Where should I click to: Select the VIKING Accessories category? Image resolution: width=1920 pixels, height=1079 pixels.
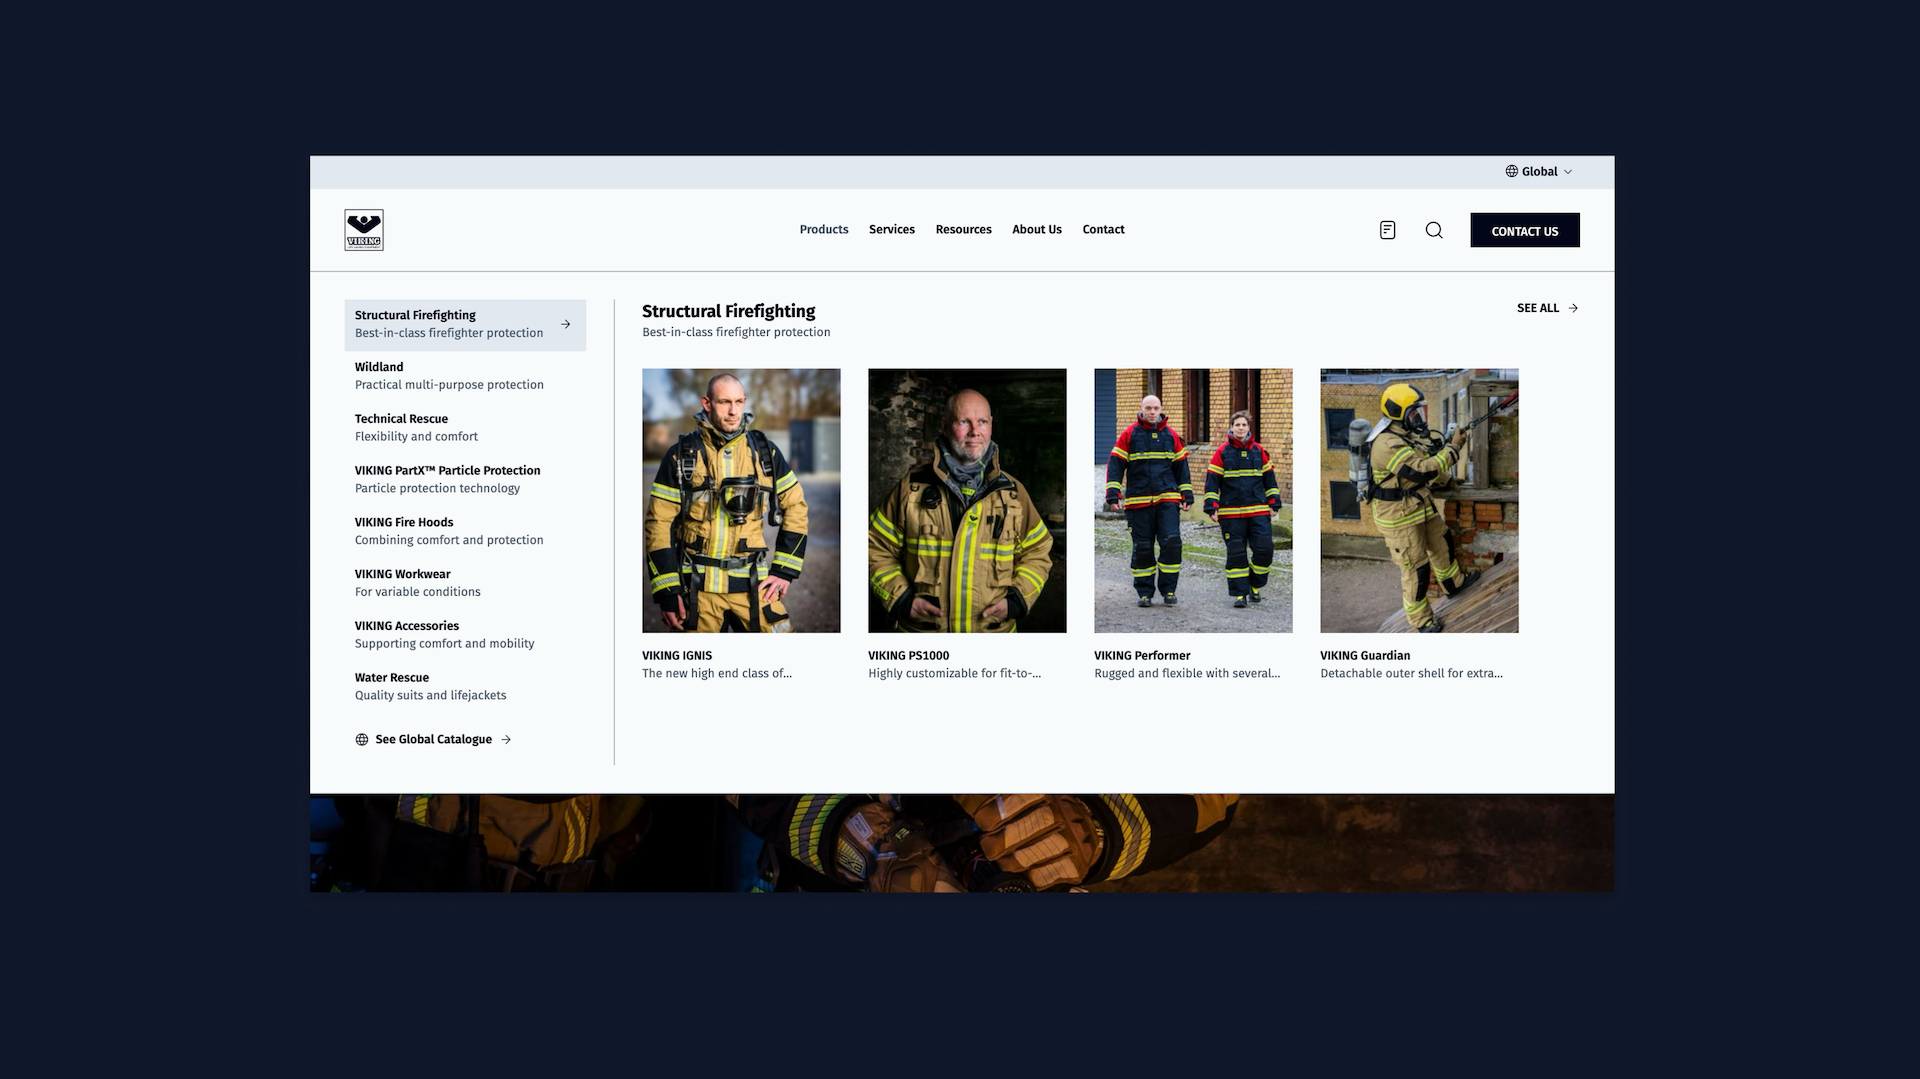click(465, 635)
